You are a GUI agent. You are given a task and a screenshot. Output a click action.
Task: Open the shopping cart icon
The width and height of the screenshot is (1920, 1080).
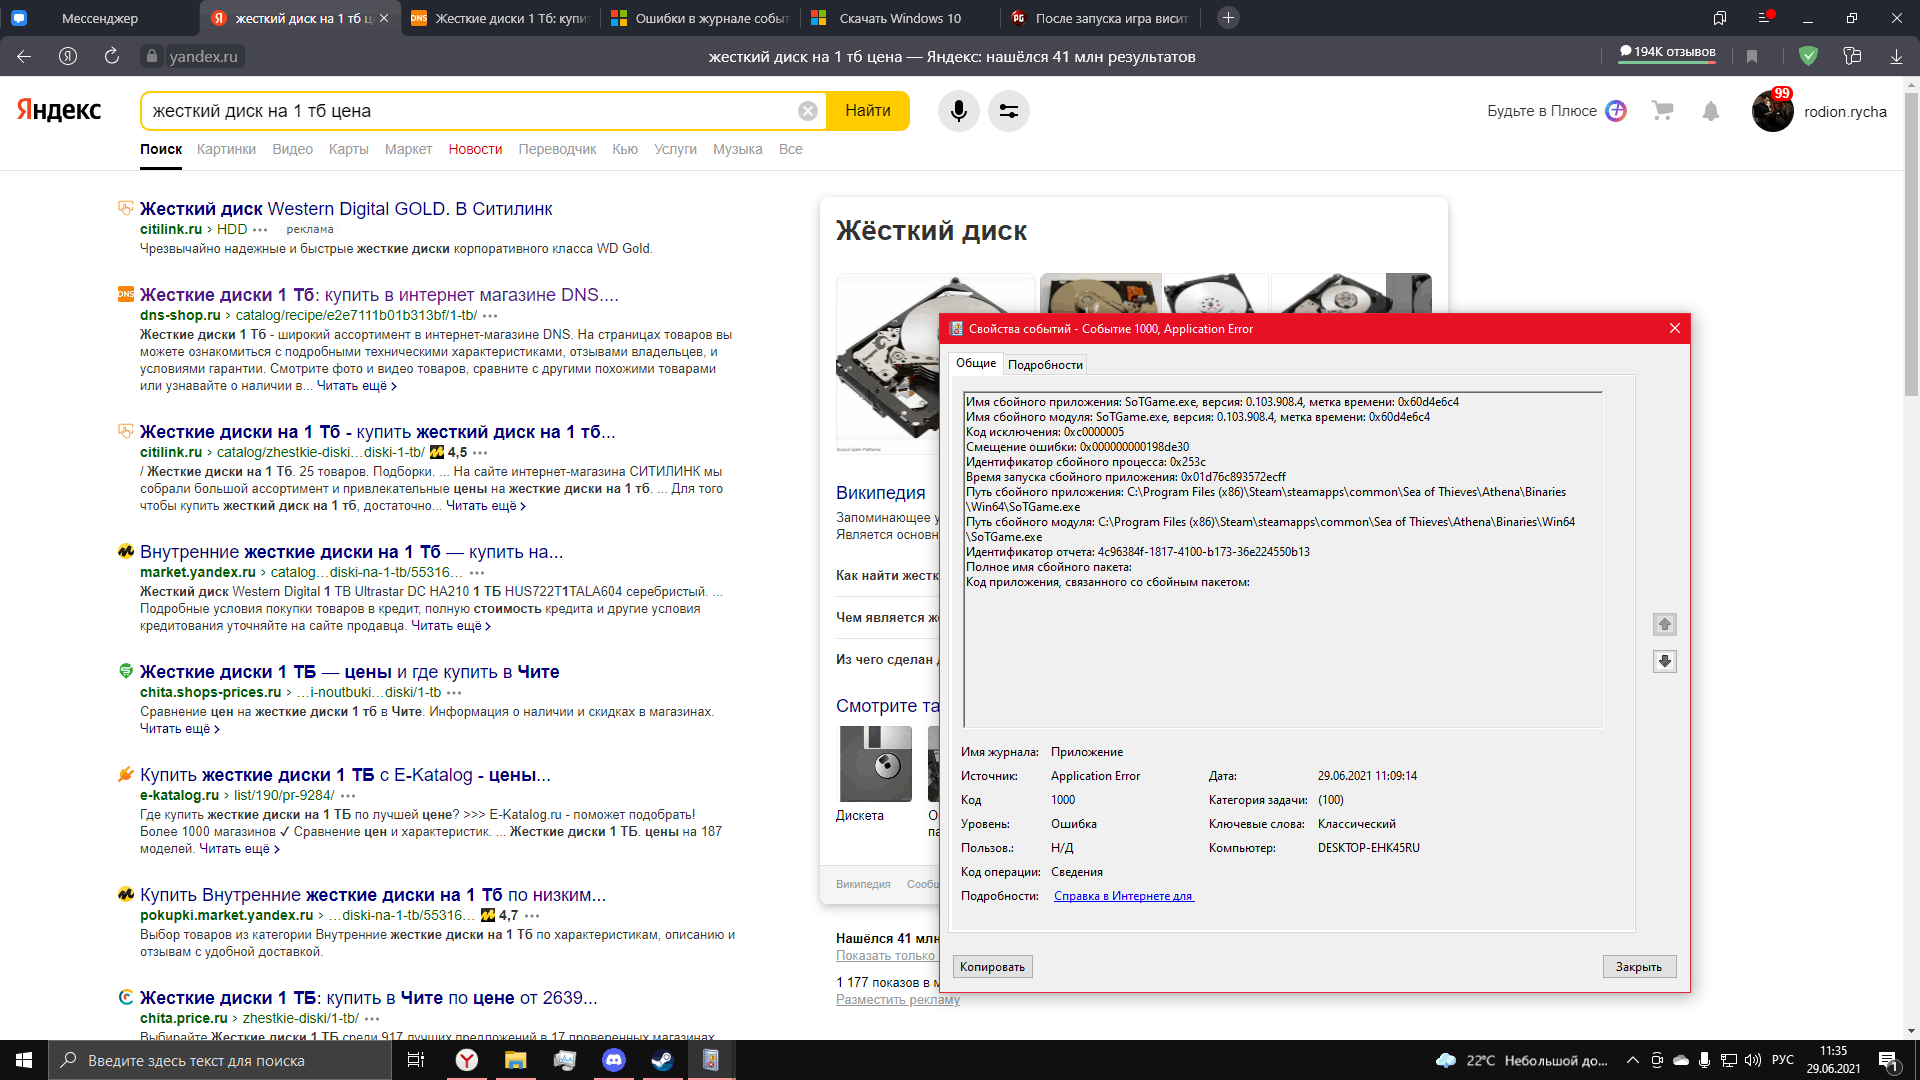[x=1663, y=111]
